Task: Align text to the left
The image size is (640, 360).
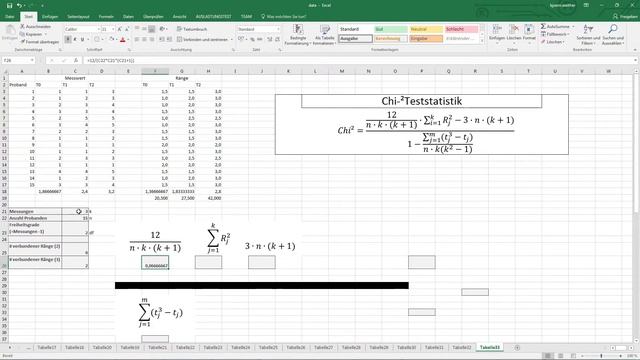Action: 137,40
